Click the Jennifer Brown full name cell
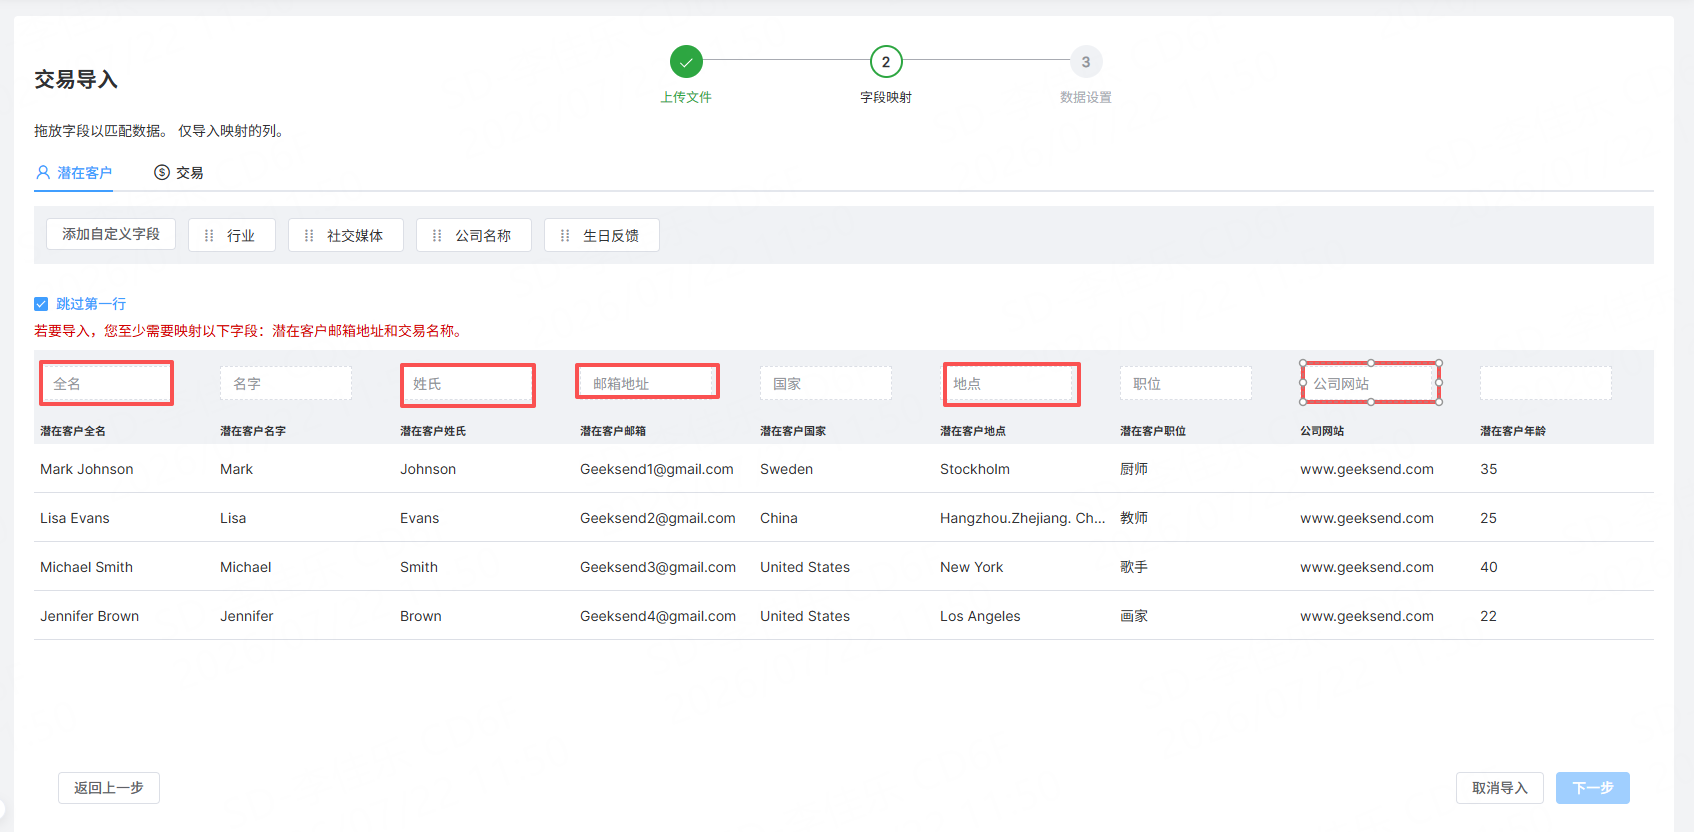This screenshot has height=832, width=1694. 90,616
